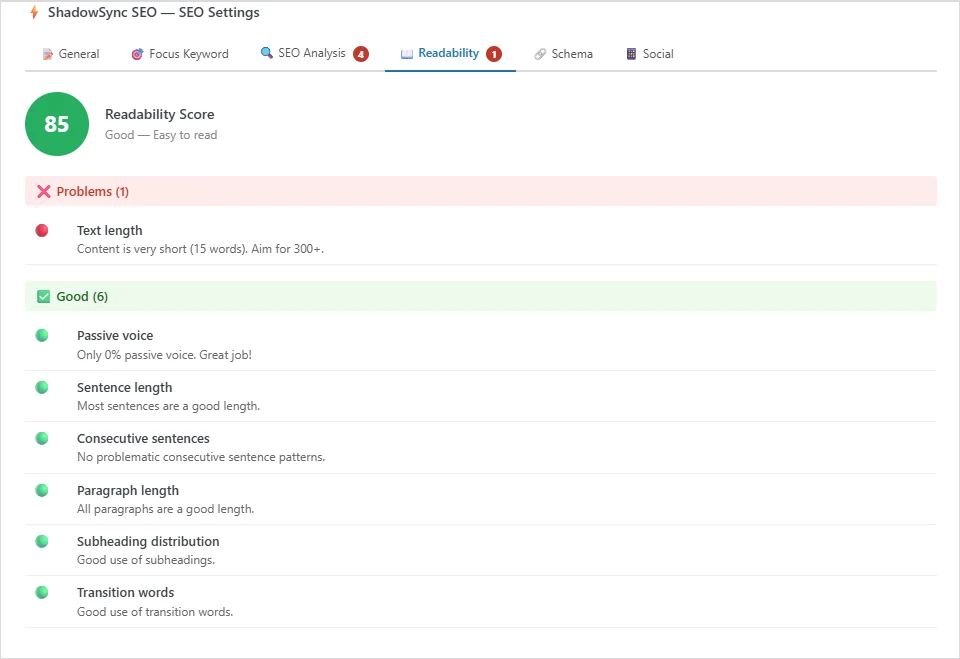The height and width of the screenshot is (659, 960).
Task: Click the 'Consecutive sentences' heading
Action: coord(143,439)
